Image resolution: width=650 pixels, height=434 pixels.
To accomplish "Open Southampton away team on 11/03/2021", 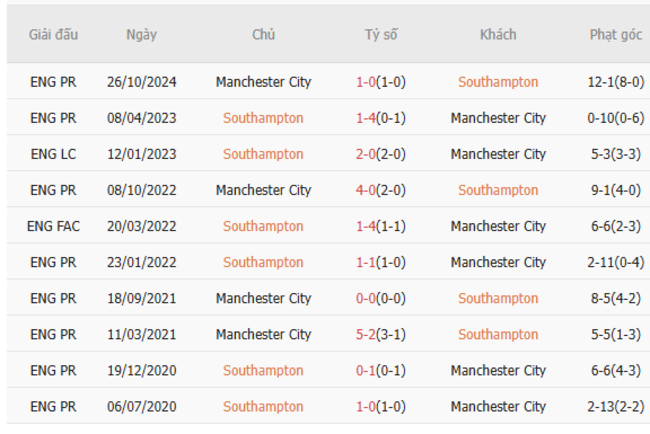I will pyautogui.click(x=497, y=334).
